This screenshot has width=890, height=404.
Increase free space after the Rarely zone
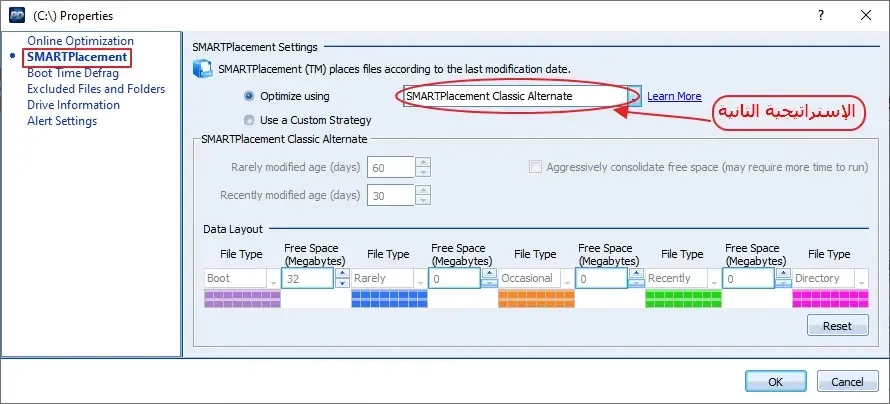[x=489, y=273]
